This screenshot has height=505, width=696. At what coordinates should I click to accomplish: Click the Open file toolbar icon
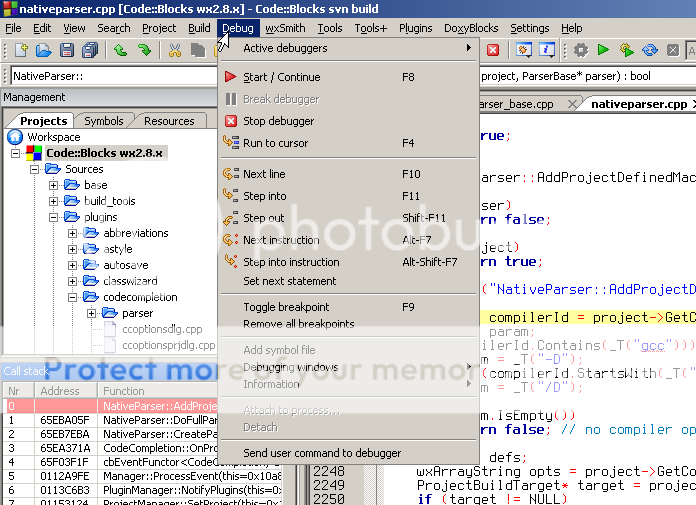tap(44, 50)
